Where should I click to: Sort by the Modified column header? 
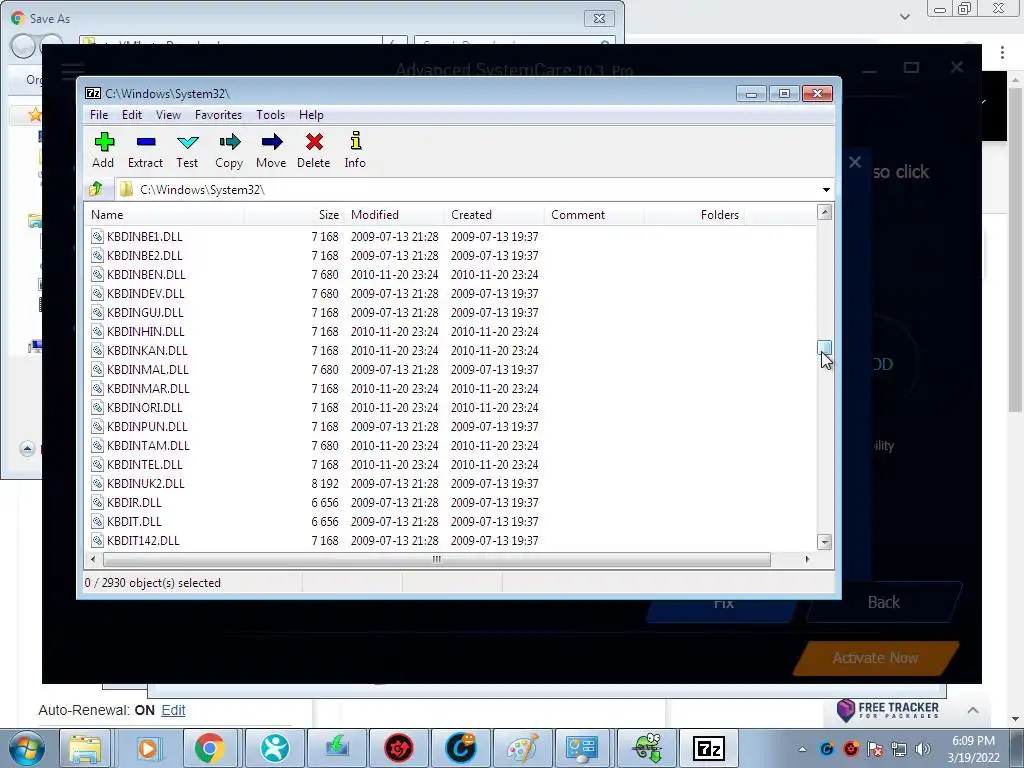coord(394,215)
